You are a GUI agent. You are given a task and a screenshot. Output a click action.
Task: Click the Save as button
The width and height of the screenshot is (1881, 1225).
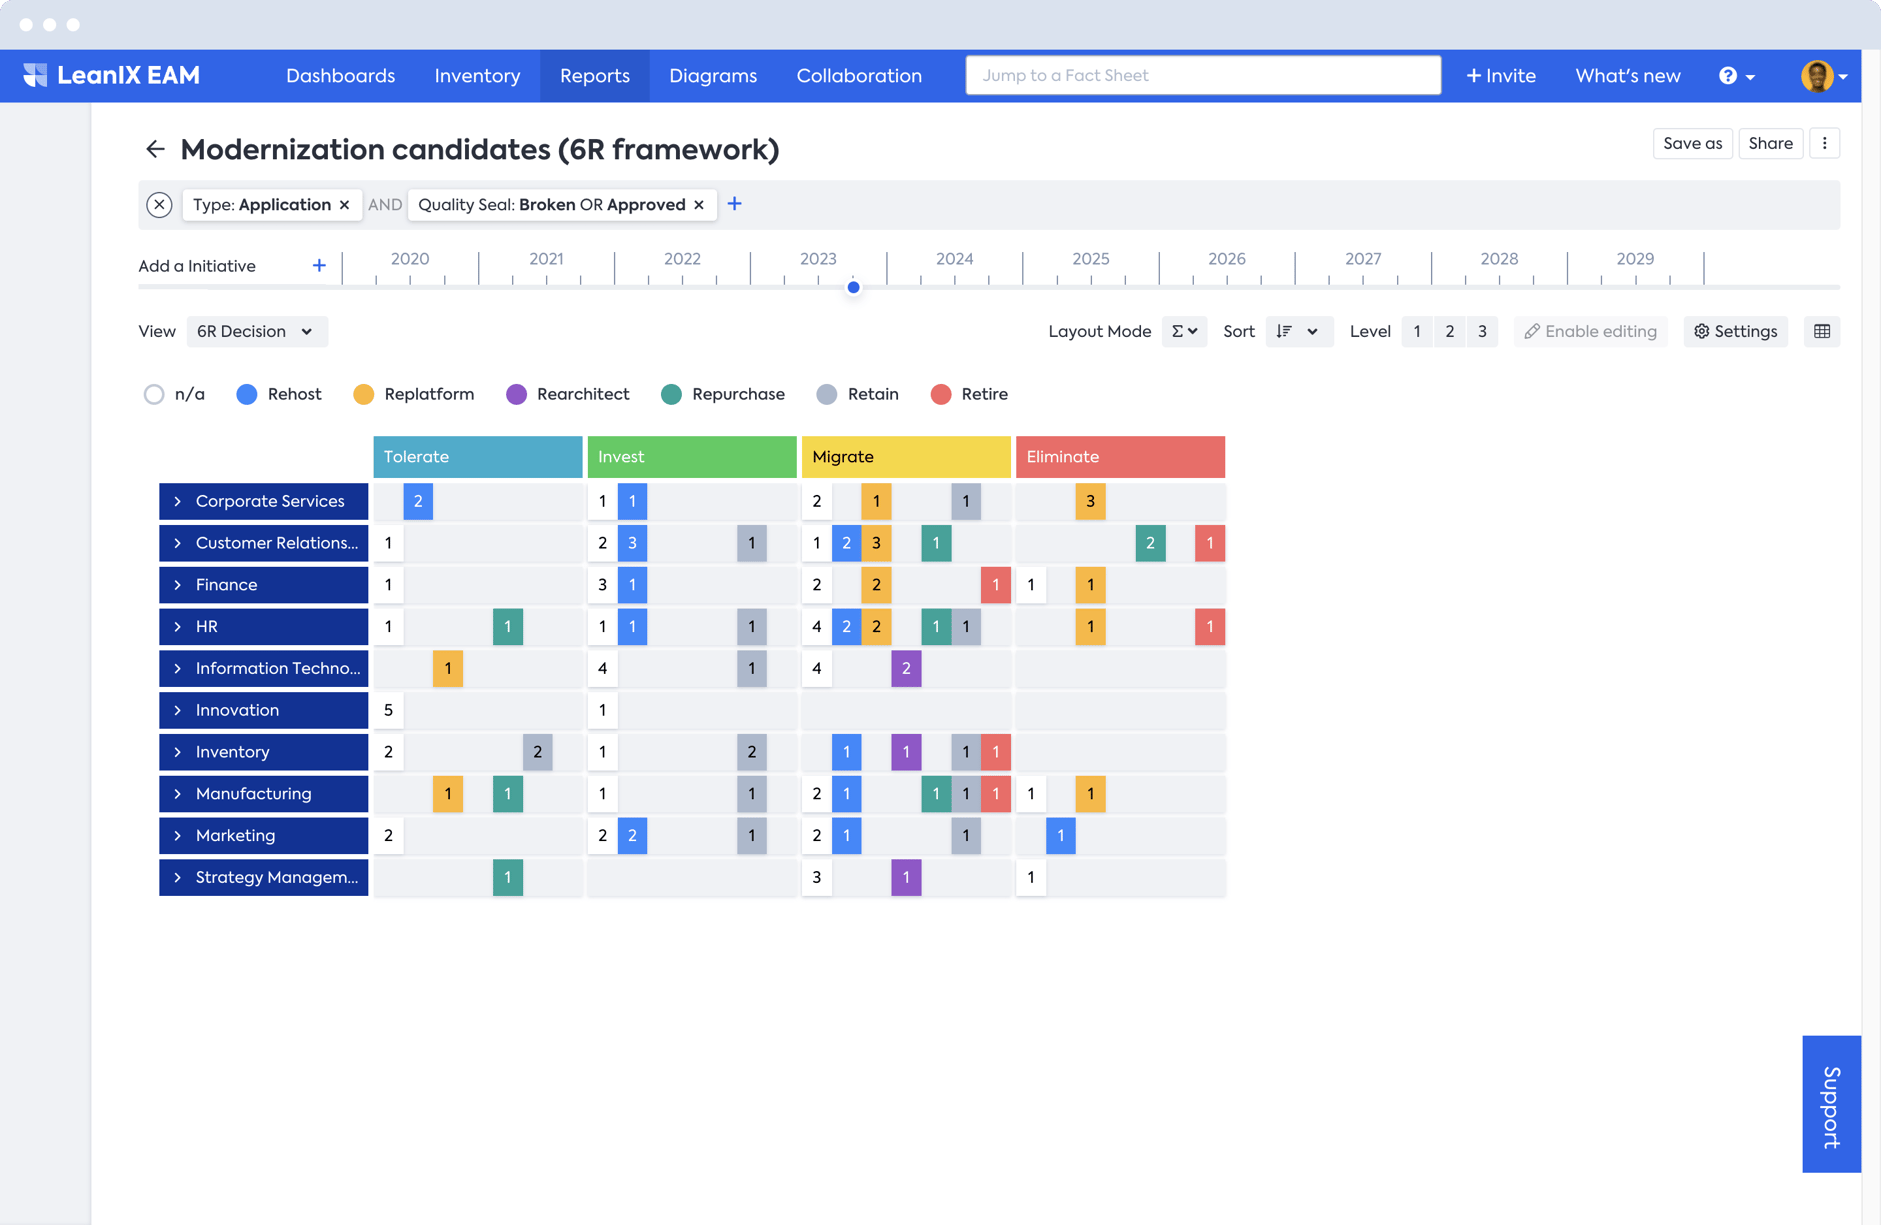click(x=1692, y=143)
